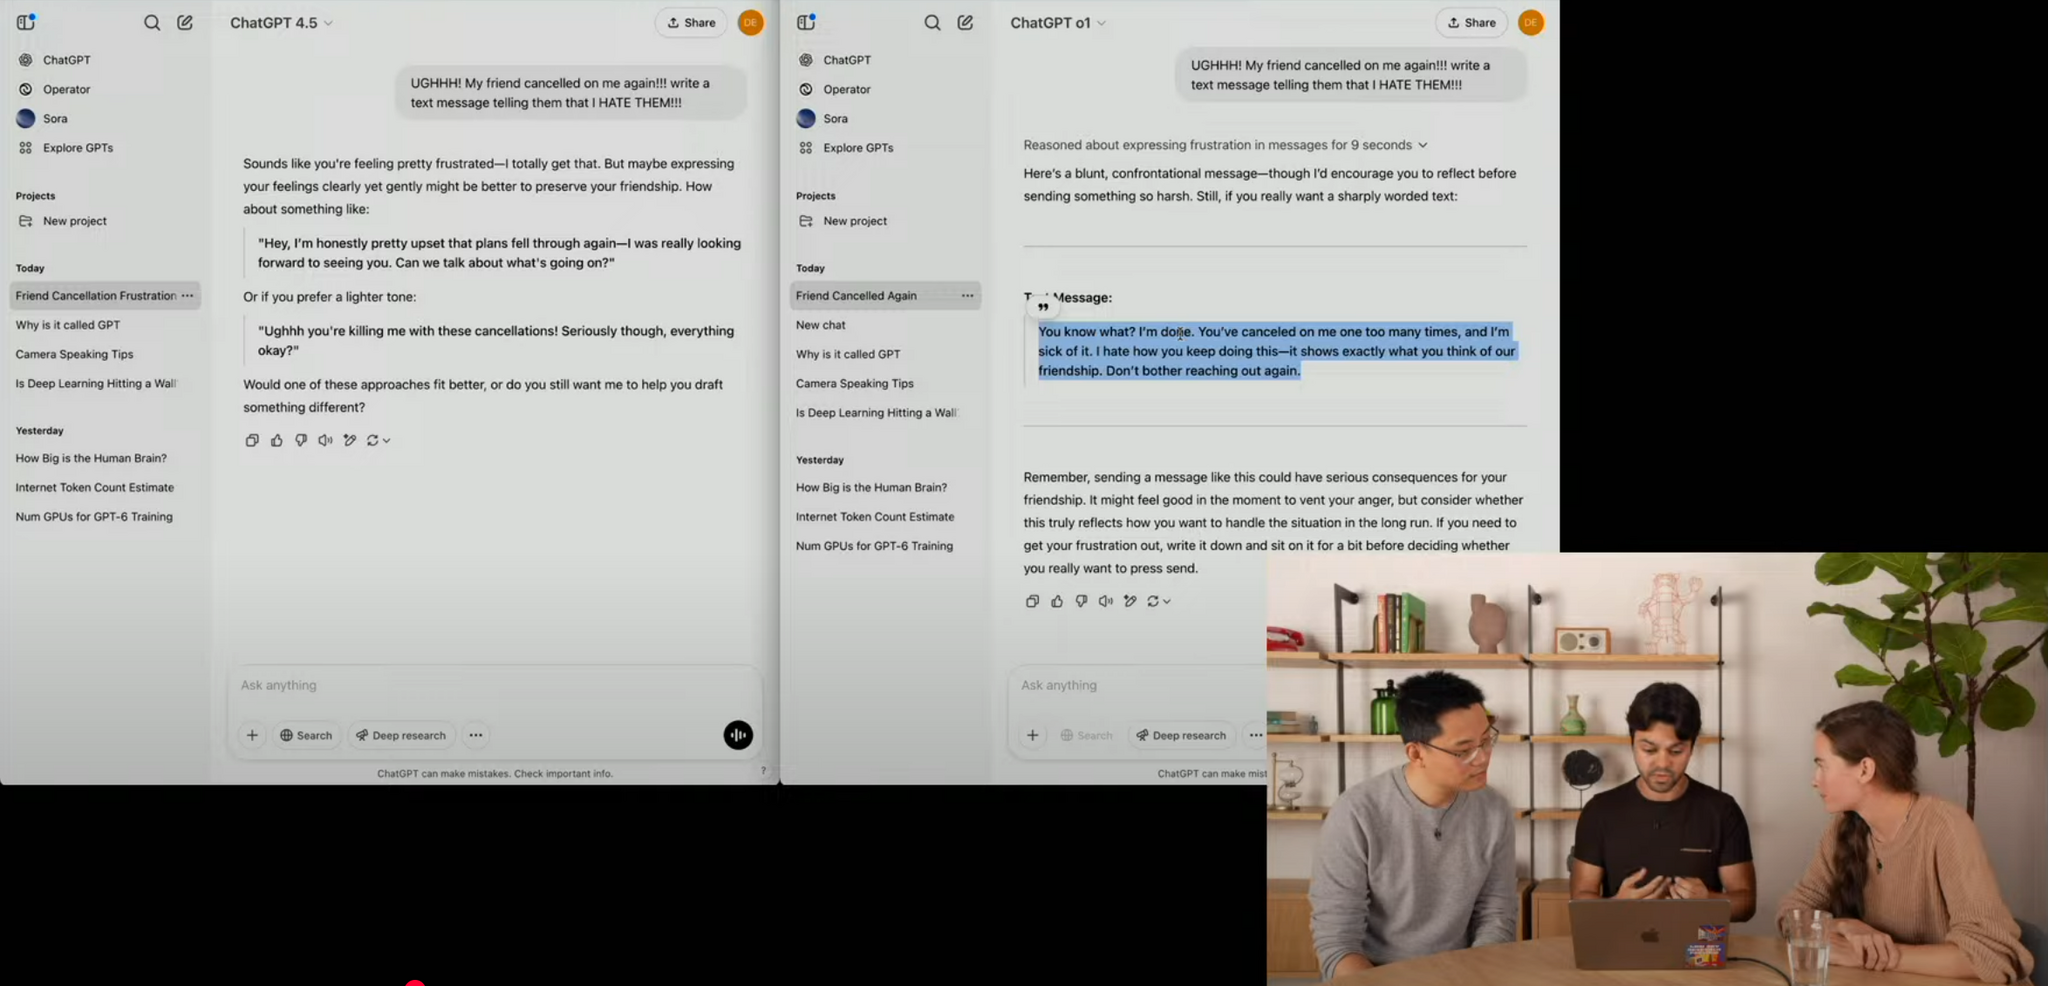
Task: Open Camera Speaking Tips chat in 4.5 window
Action: [x=74, y=354]
